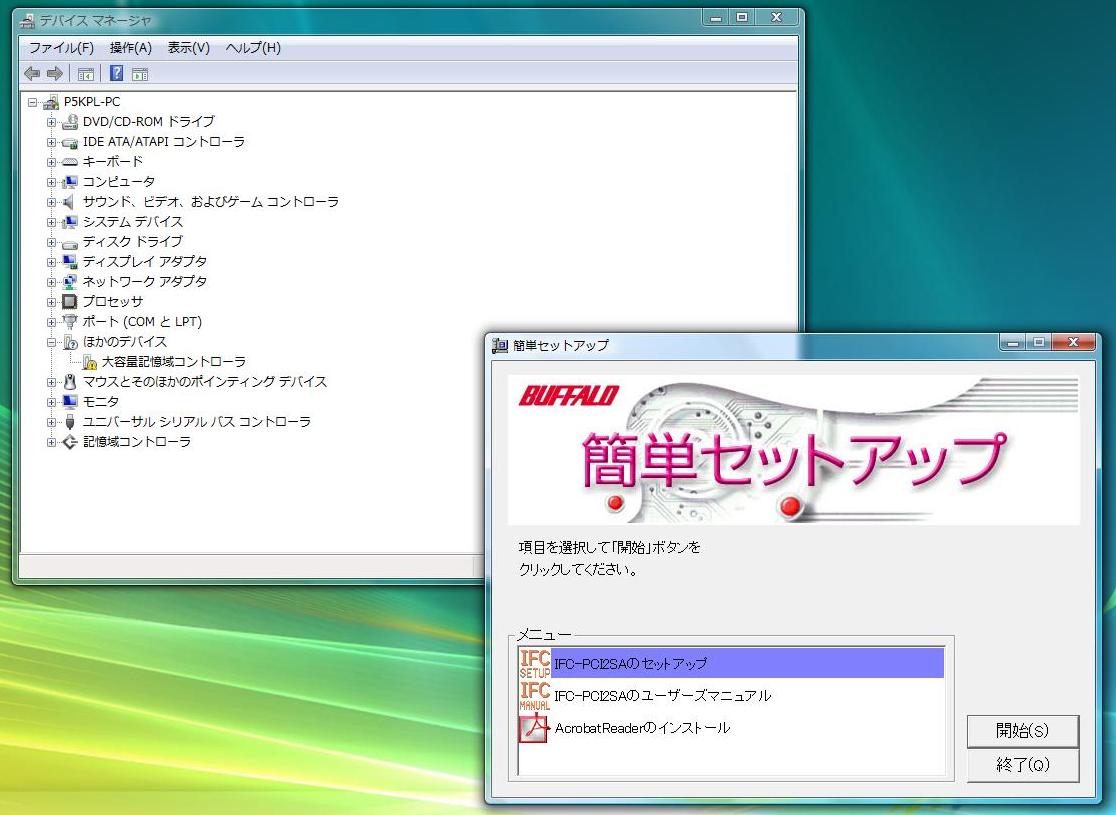The width and height of the screenshot is (1116, 815).
Task: Select the コンピュータ category icon
Action: (70, 182)
